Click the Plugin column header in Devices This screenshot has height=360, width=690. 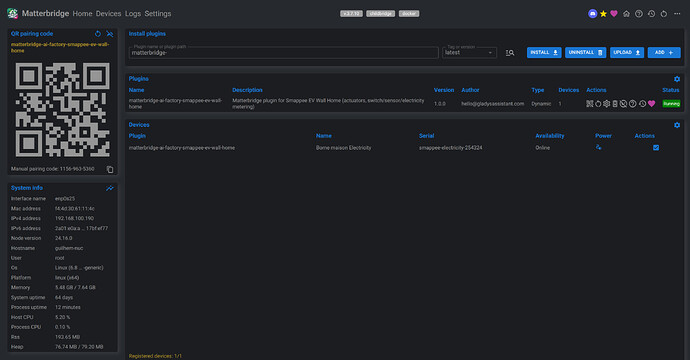137,136
